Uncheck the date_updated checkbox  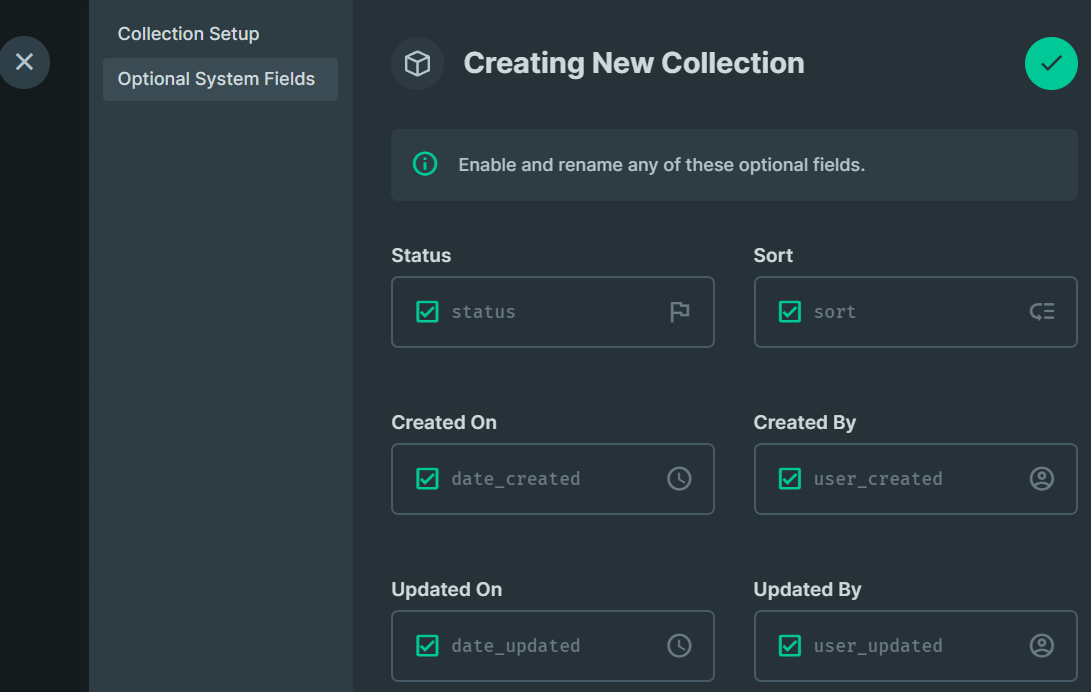tap(427, 646)
